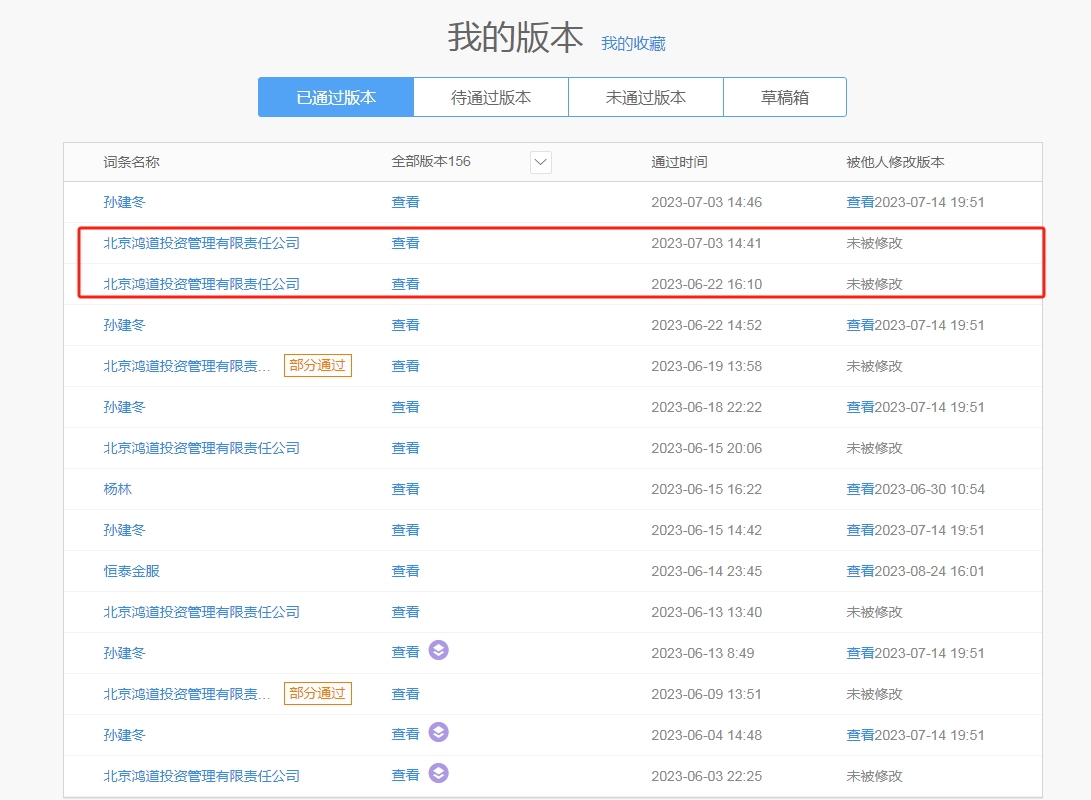
Task: Click the 部分通过 badge in the 2023-06-19 row
Action: [x=318, y=365]
